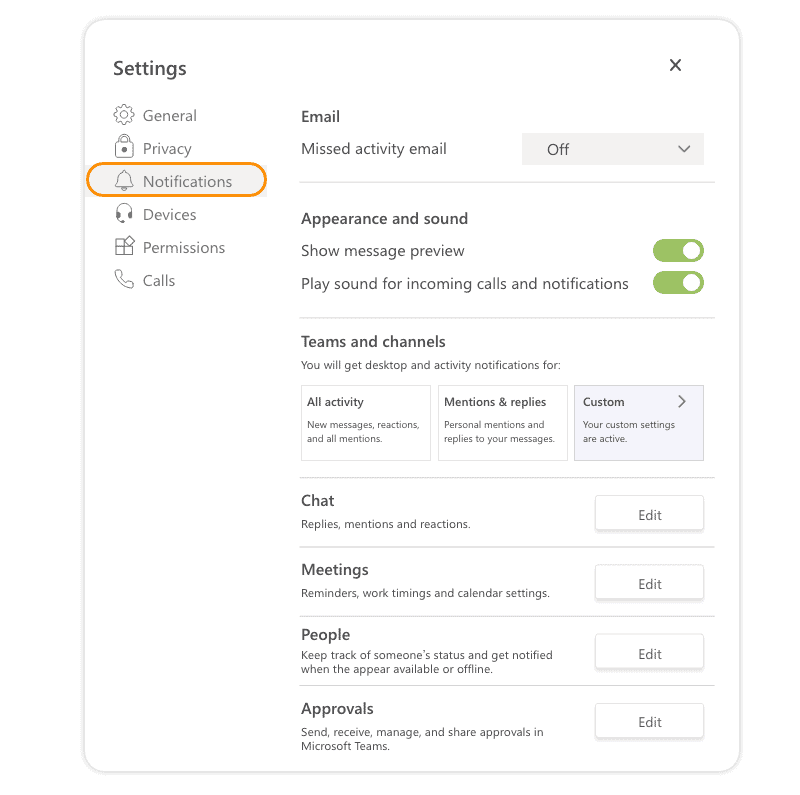Click 'Teams and channels' heading
This screenshot has height=795, width=800.
[373, 341]
